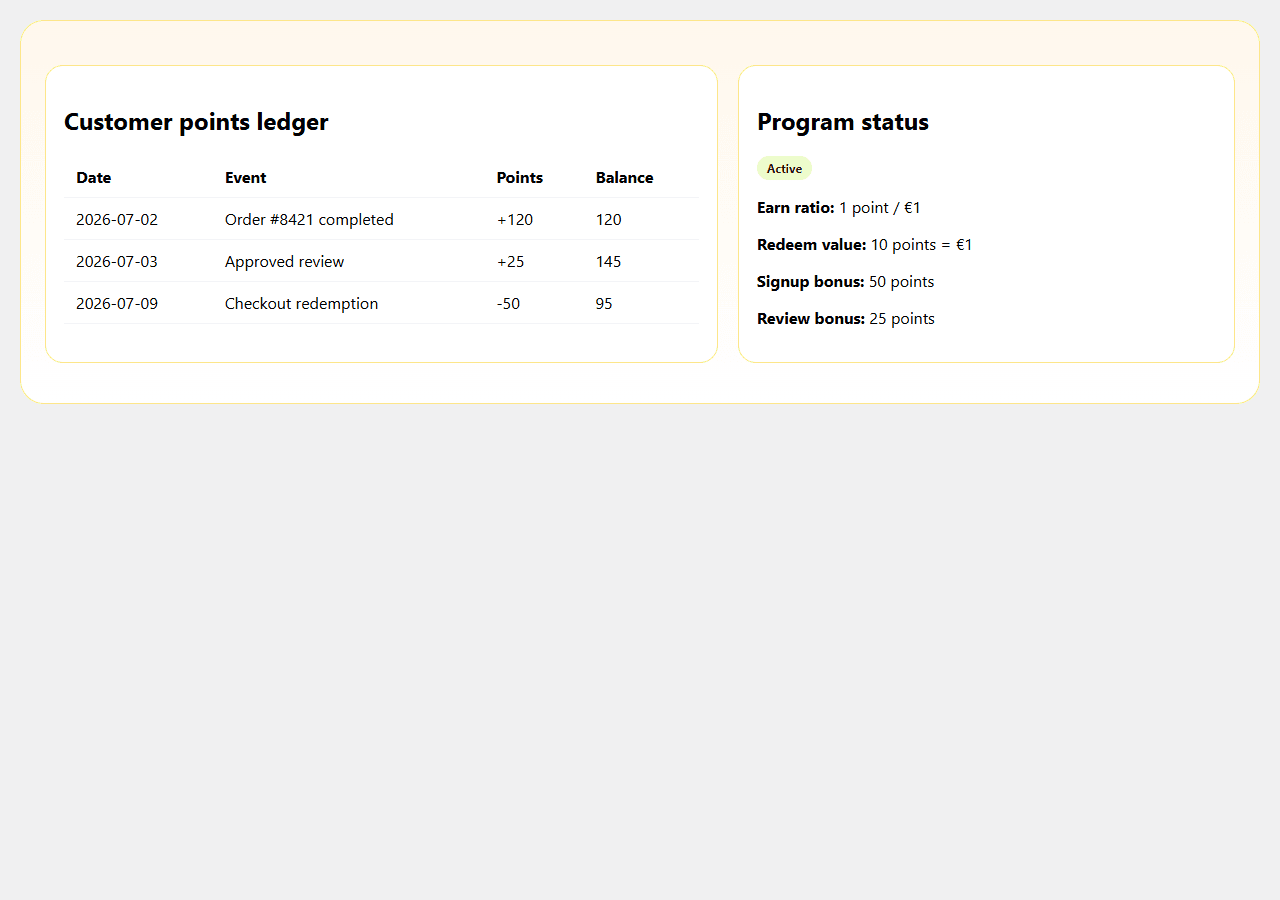The image size is (1280, 900).
Task: Click the balance value 95
Action: tap(605, 304)
